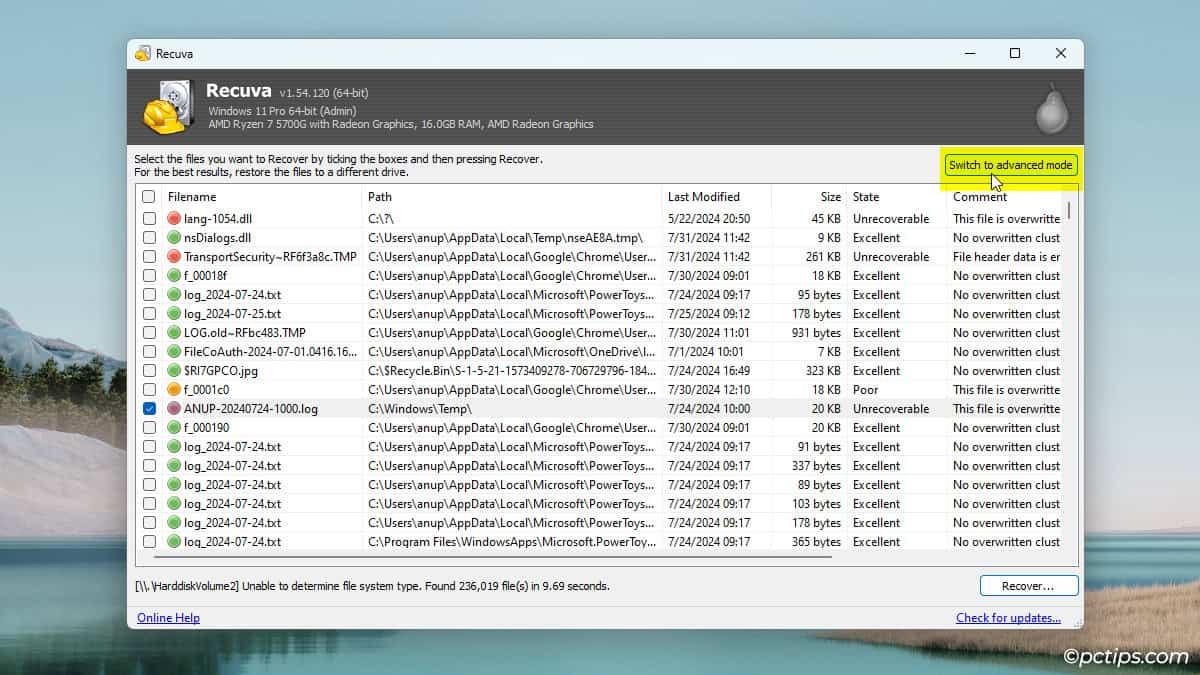Screen dimensions: 1200x675
Task: Tick the checkbox for the FileCoAuth-2024-07-01 file
Action: click(x=149, y=352)
